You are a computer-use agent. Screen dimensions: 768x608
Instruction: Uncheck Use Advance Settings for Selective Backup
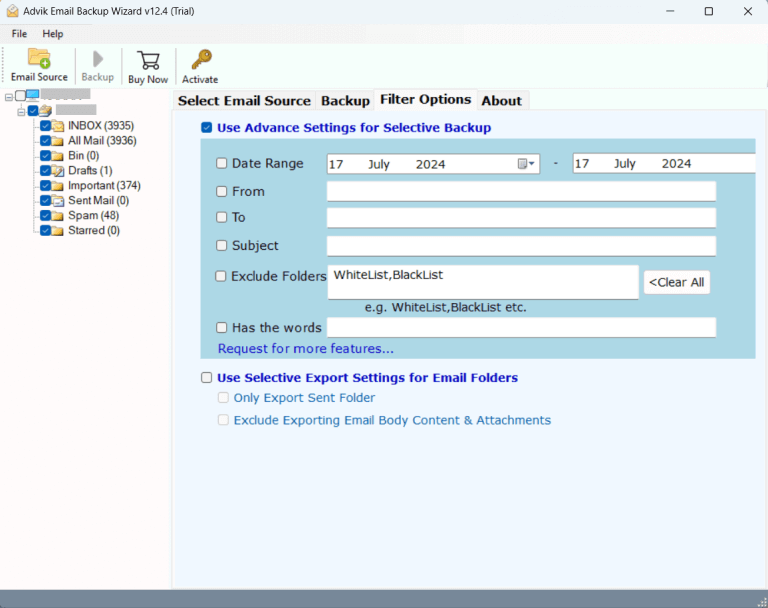(x=207, y=128)
